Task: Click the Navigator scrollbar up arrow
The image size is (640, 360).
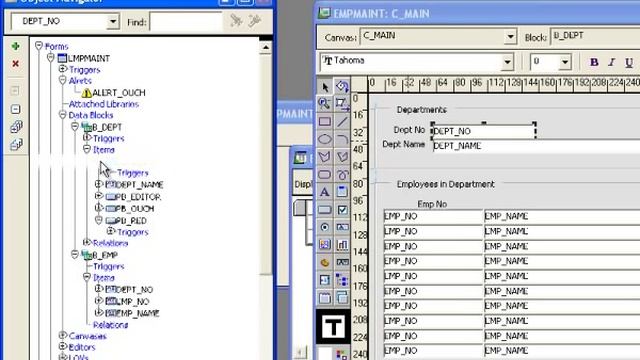Action: [266, 48]
